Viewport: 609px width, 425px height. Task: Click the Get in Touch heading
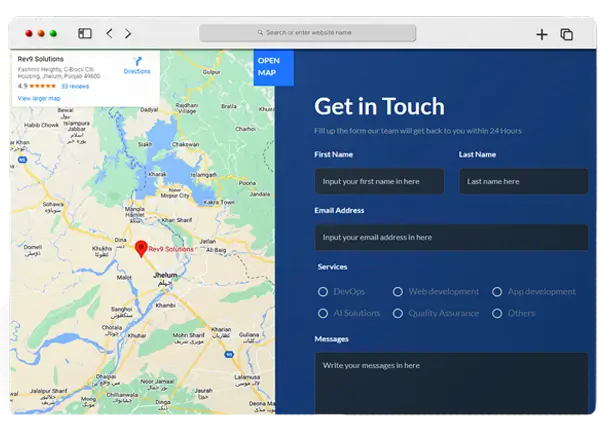point(379,106)
